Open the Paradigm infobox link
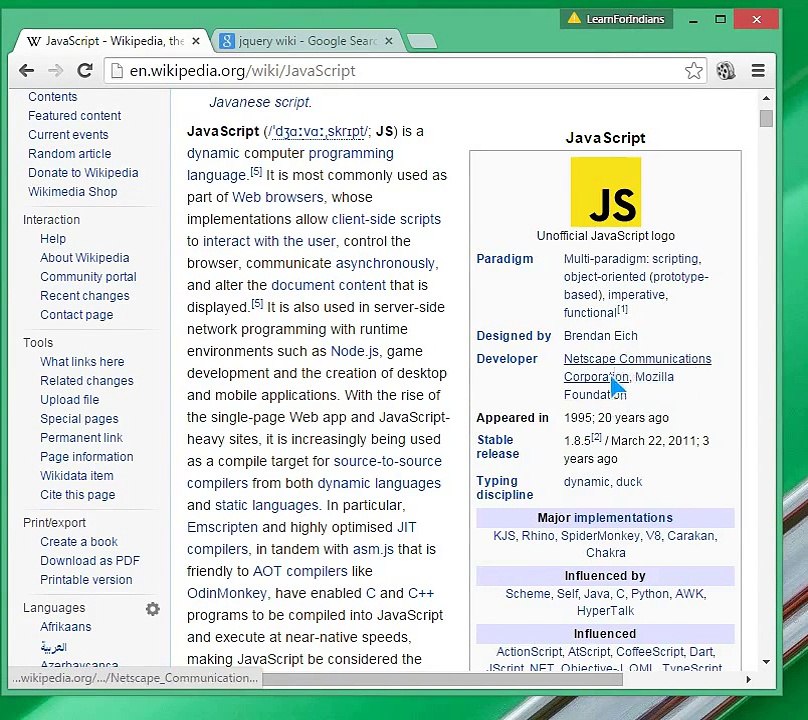 click(504, 259)
